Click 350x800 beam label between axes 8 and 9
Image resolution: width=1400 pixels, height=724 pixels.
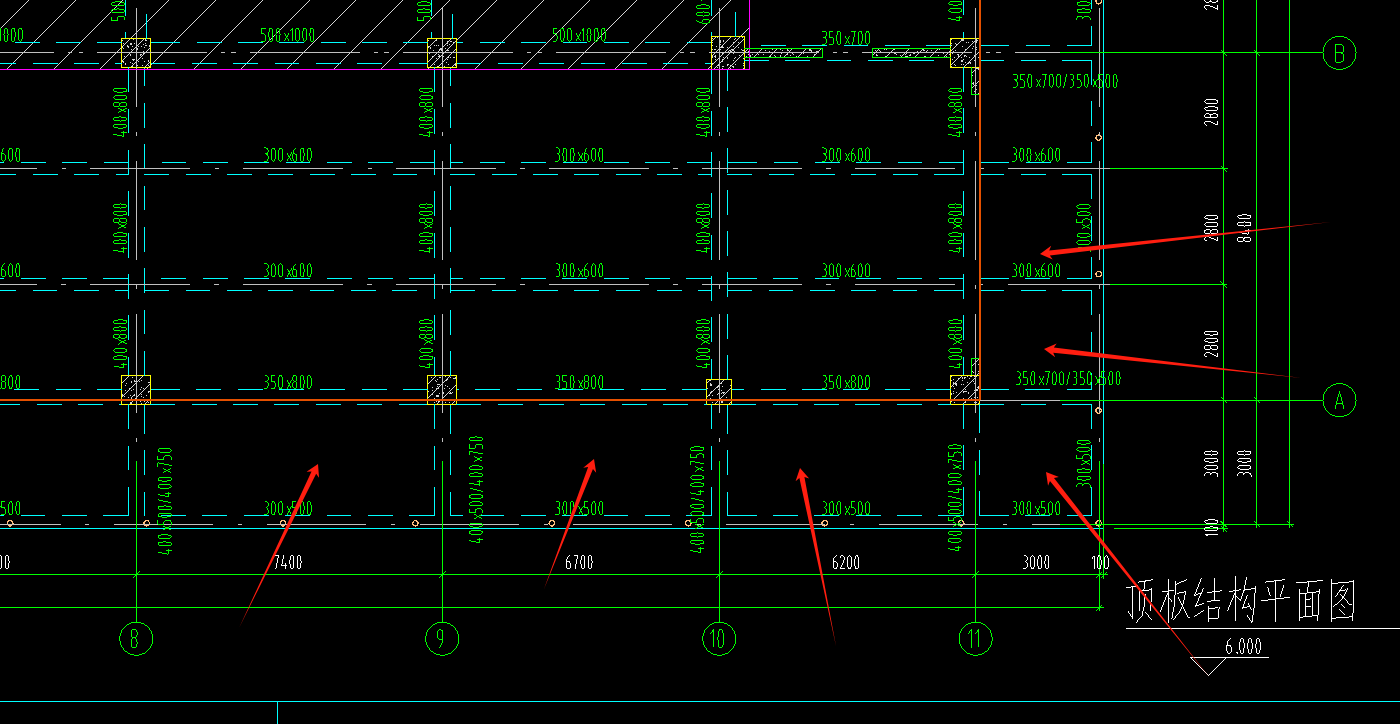pyautogui.click(x=288, y=382)
